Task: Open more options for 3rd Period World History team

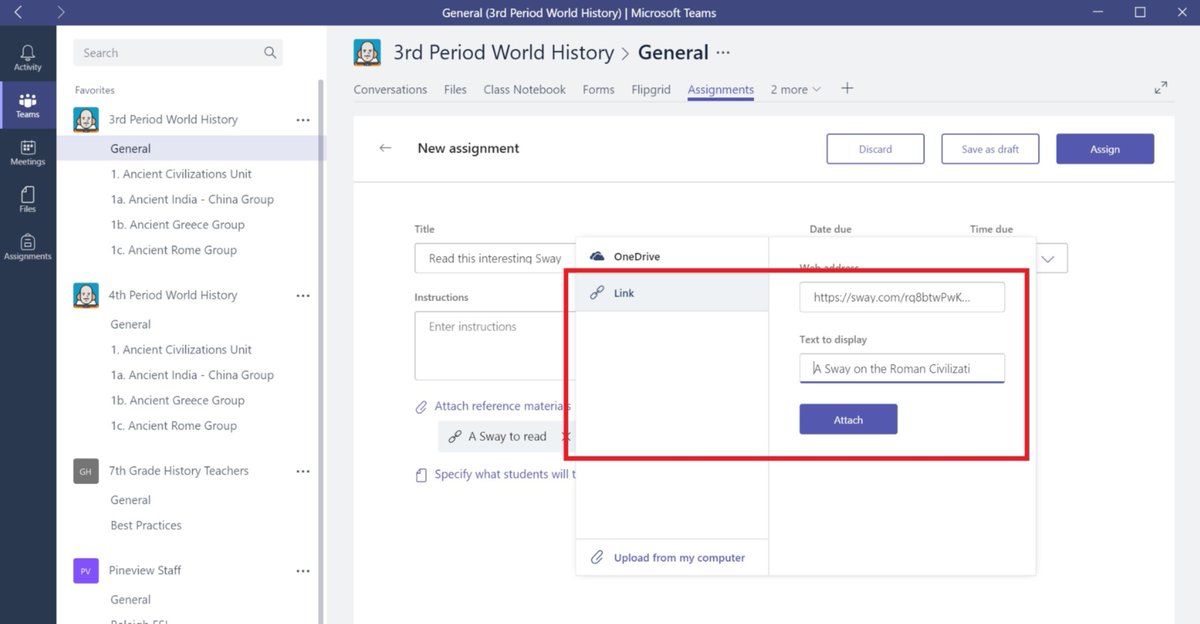Action: point(303,120)
